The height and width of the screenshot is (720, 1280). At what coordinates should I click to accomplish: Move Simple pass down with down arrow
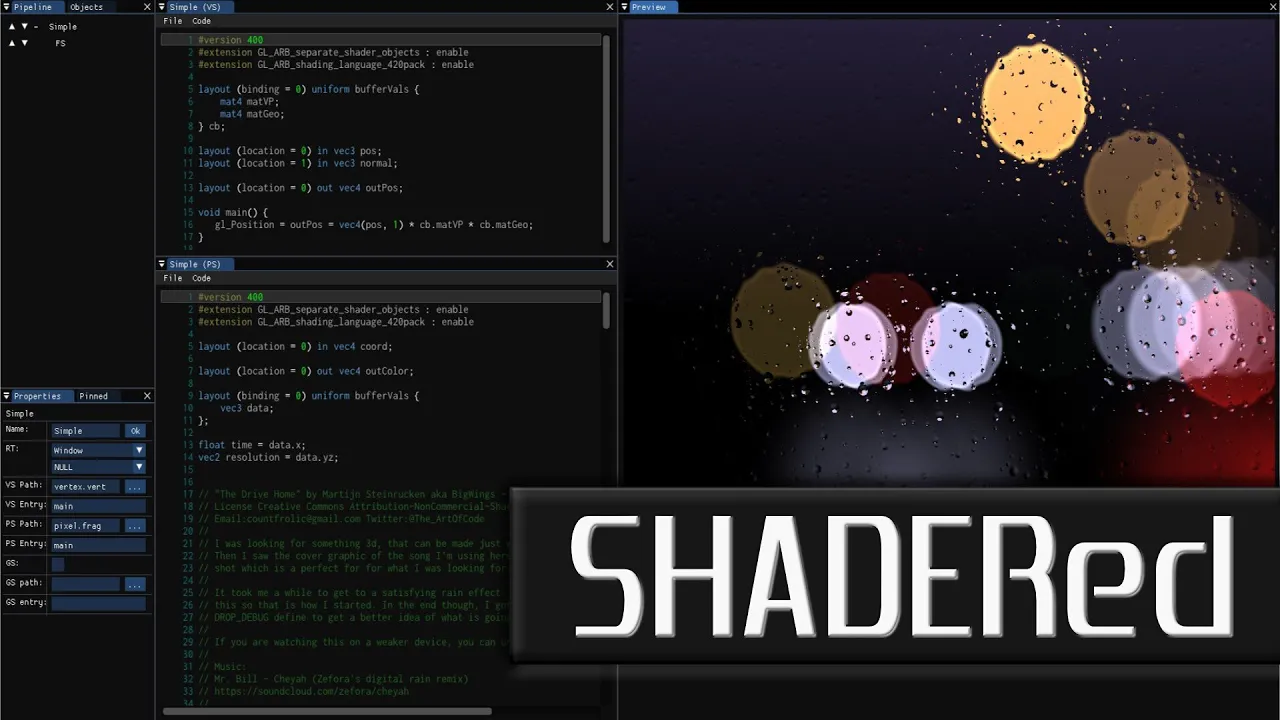click(x=24, y=27)
